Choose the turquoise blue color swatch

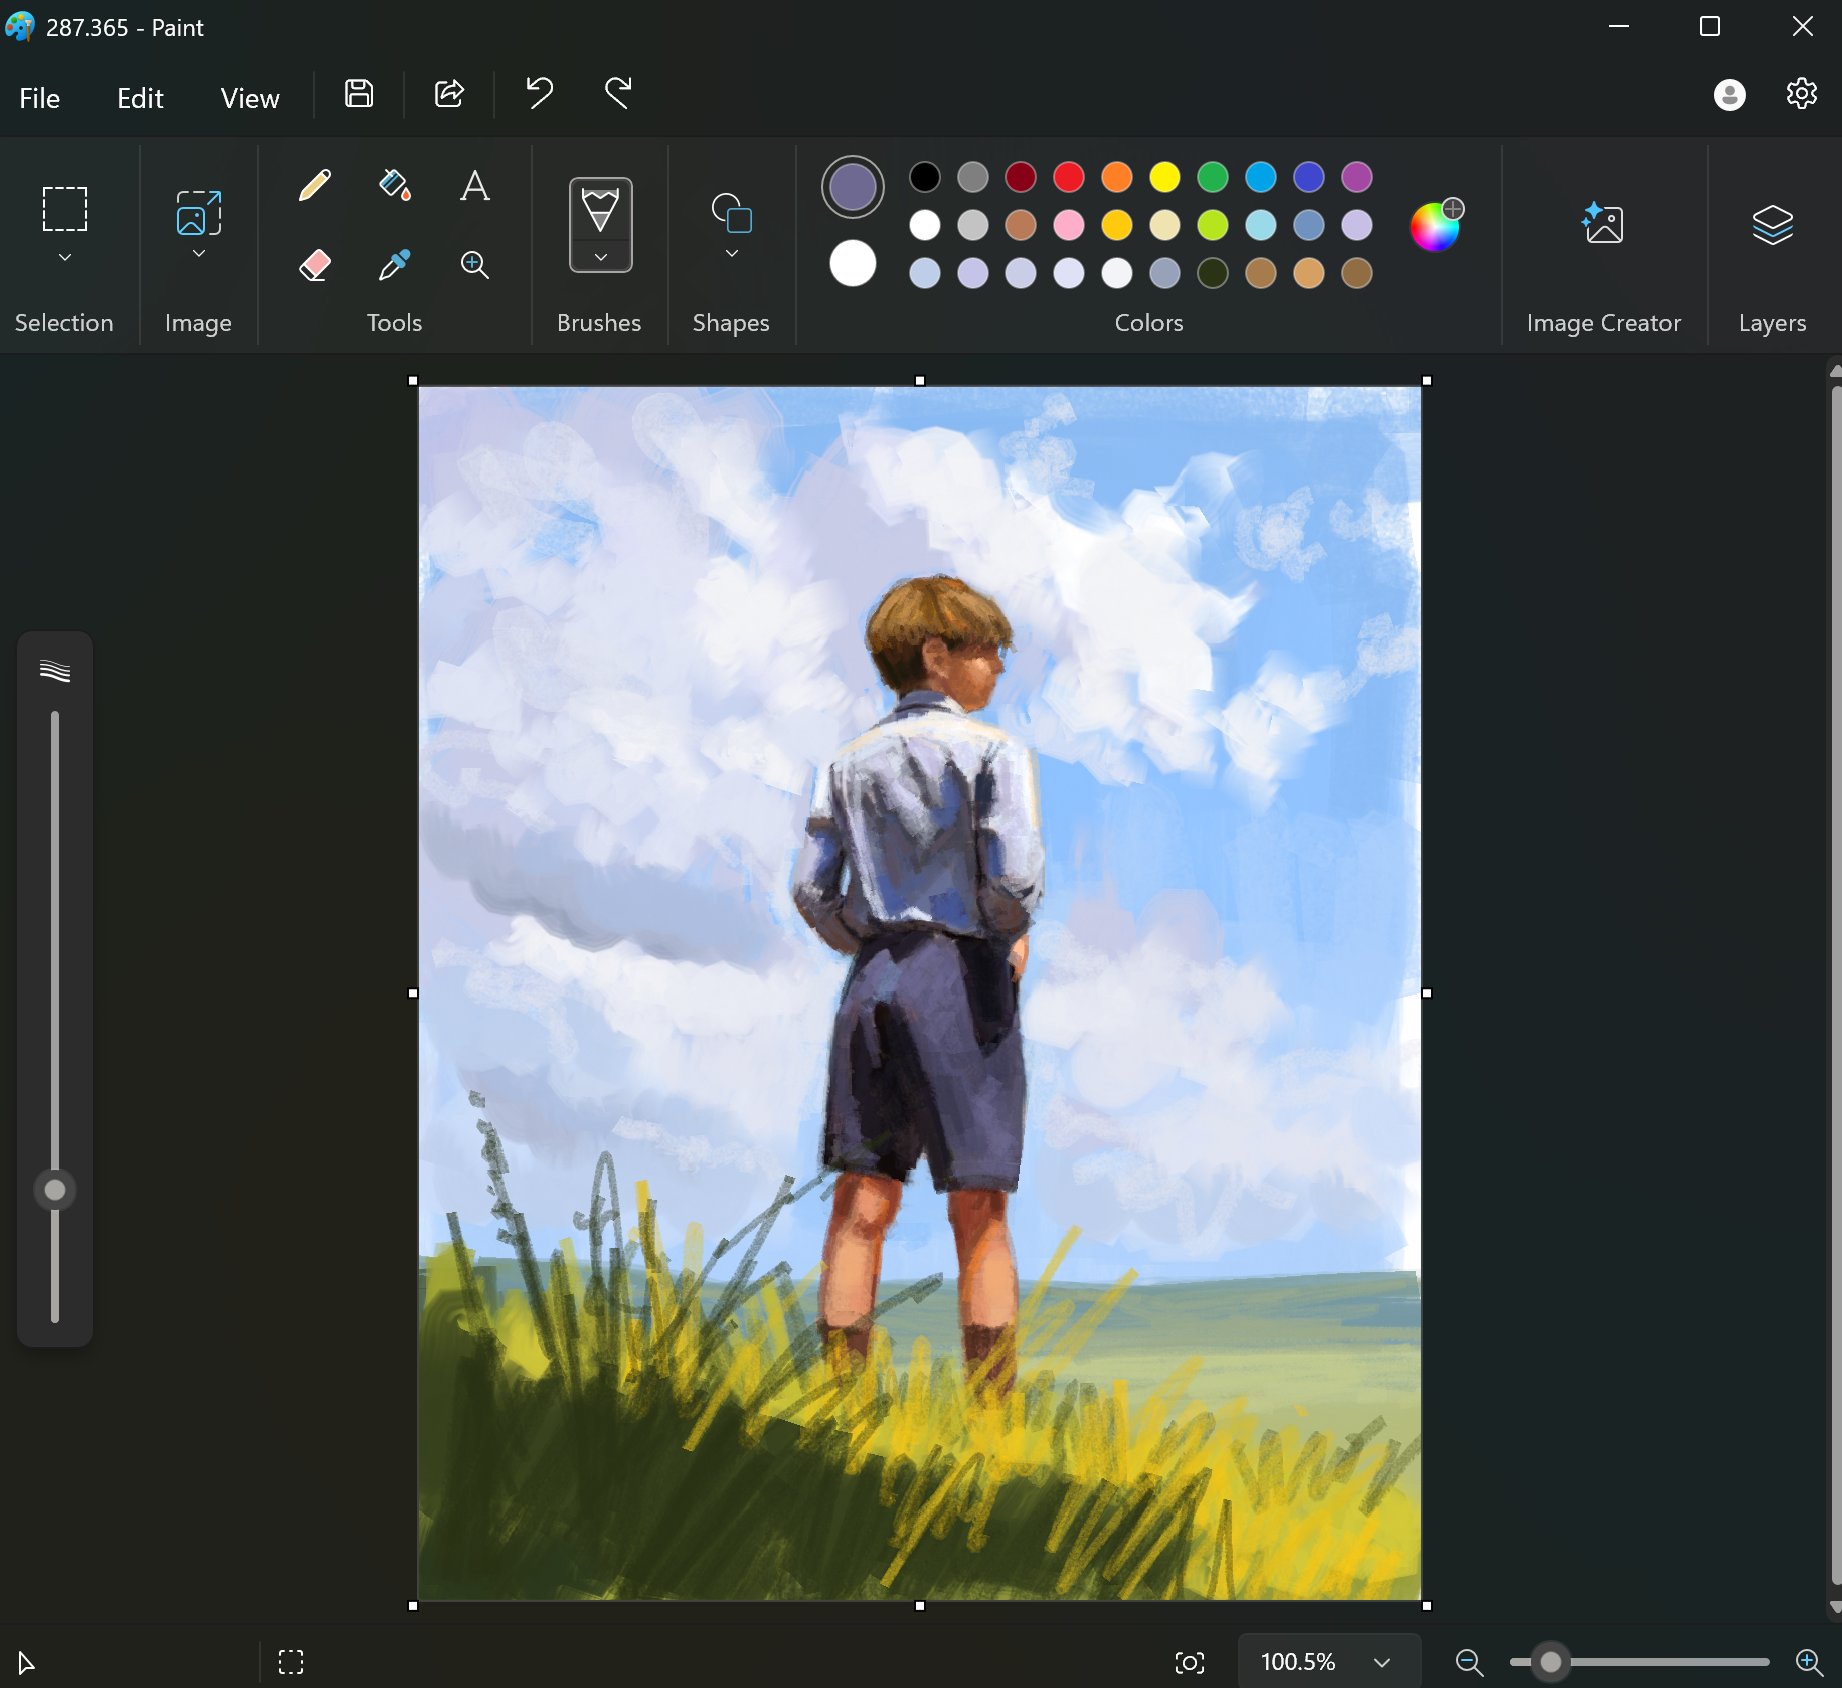[x=1261, y=177]
